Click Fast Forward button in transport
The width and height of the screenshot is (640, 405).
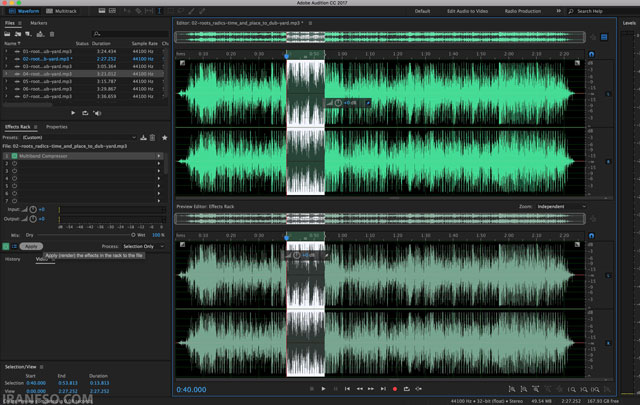(x=371, y=389)
